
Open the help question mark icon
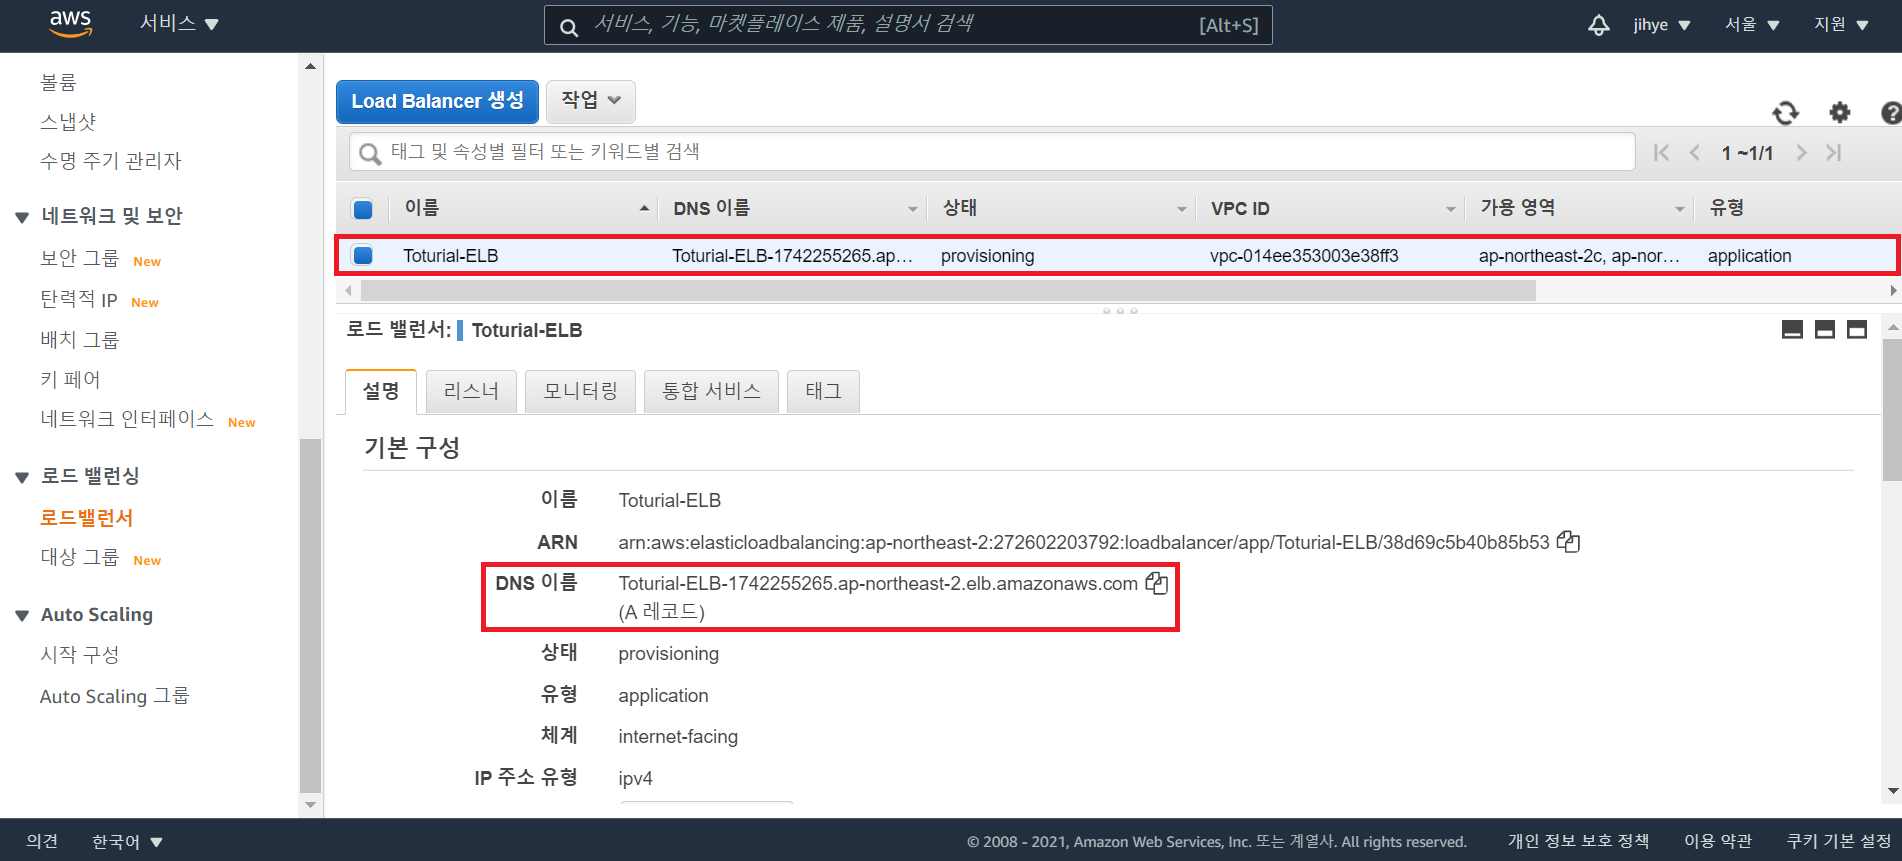[1891, 112]
